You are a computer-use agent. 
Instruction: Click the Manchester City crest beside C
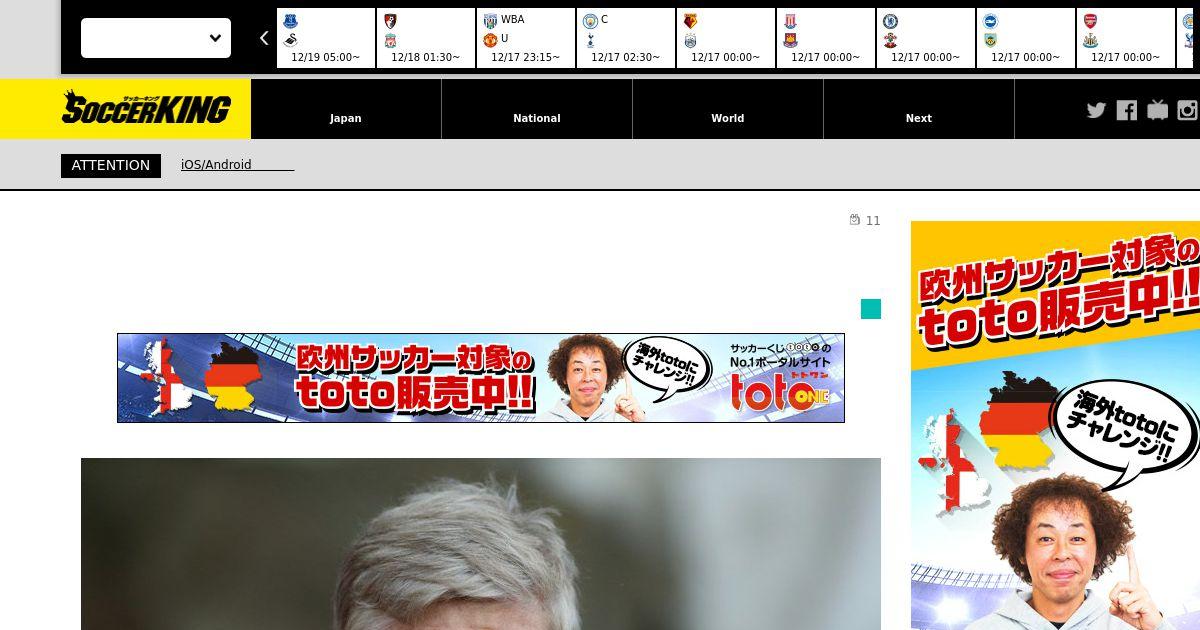point(590,21)
